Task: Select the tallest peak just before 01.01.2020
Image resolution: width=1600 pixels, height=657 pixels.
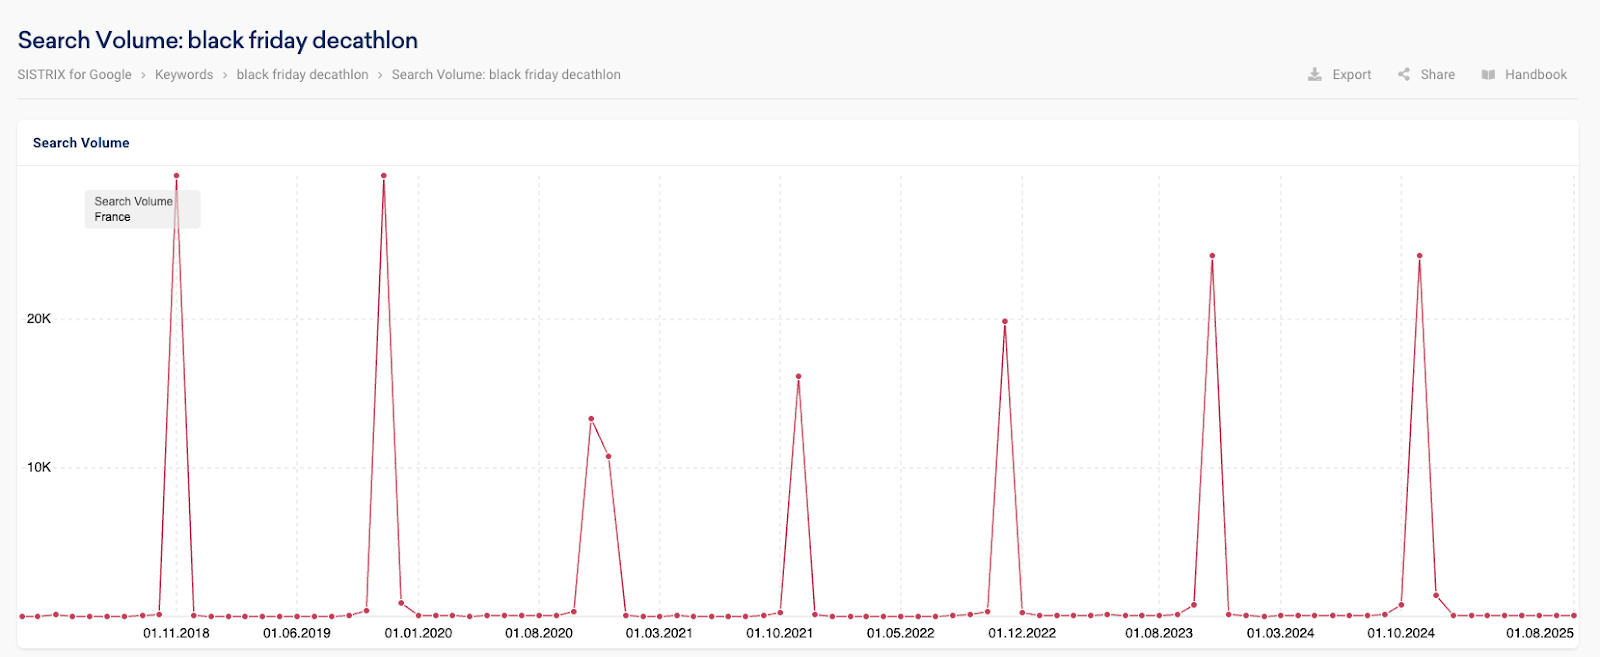Action: 384,176
